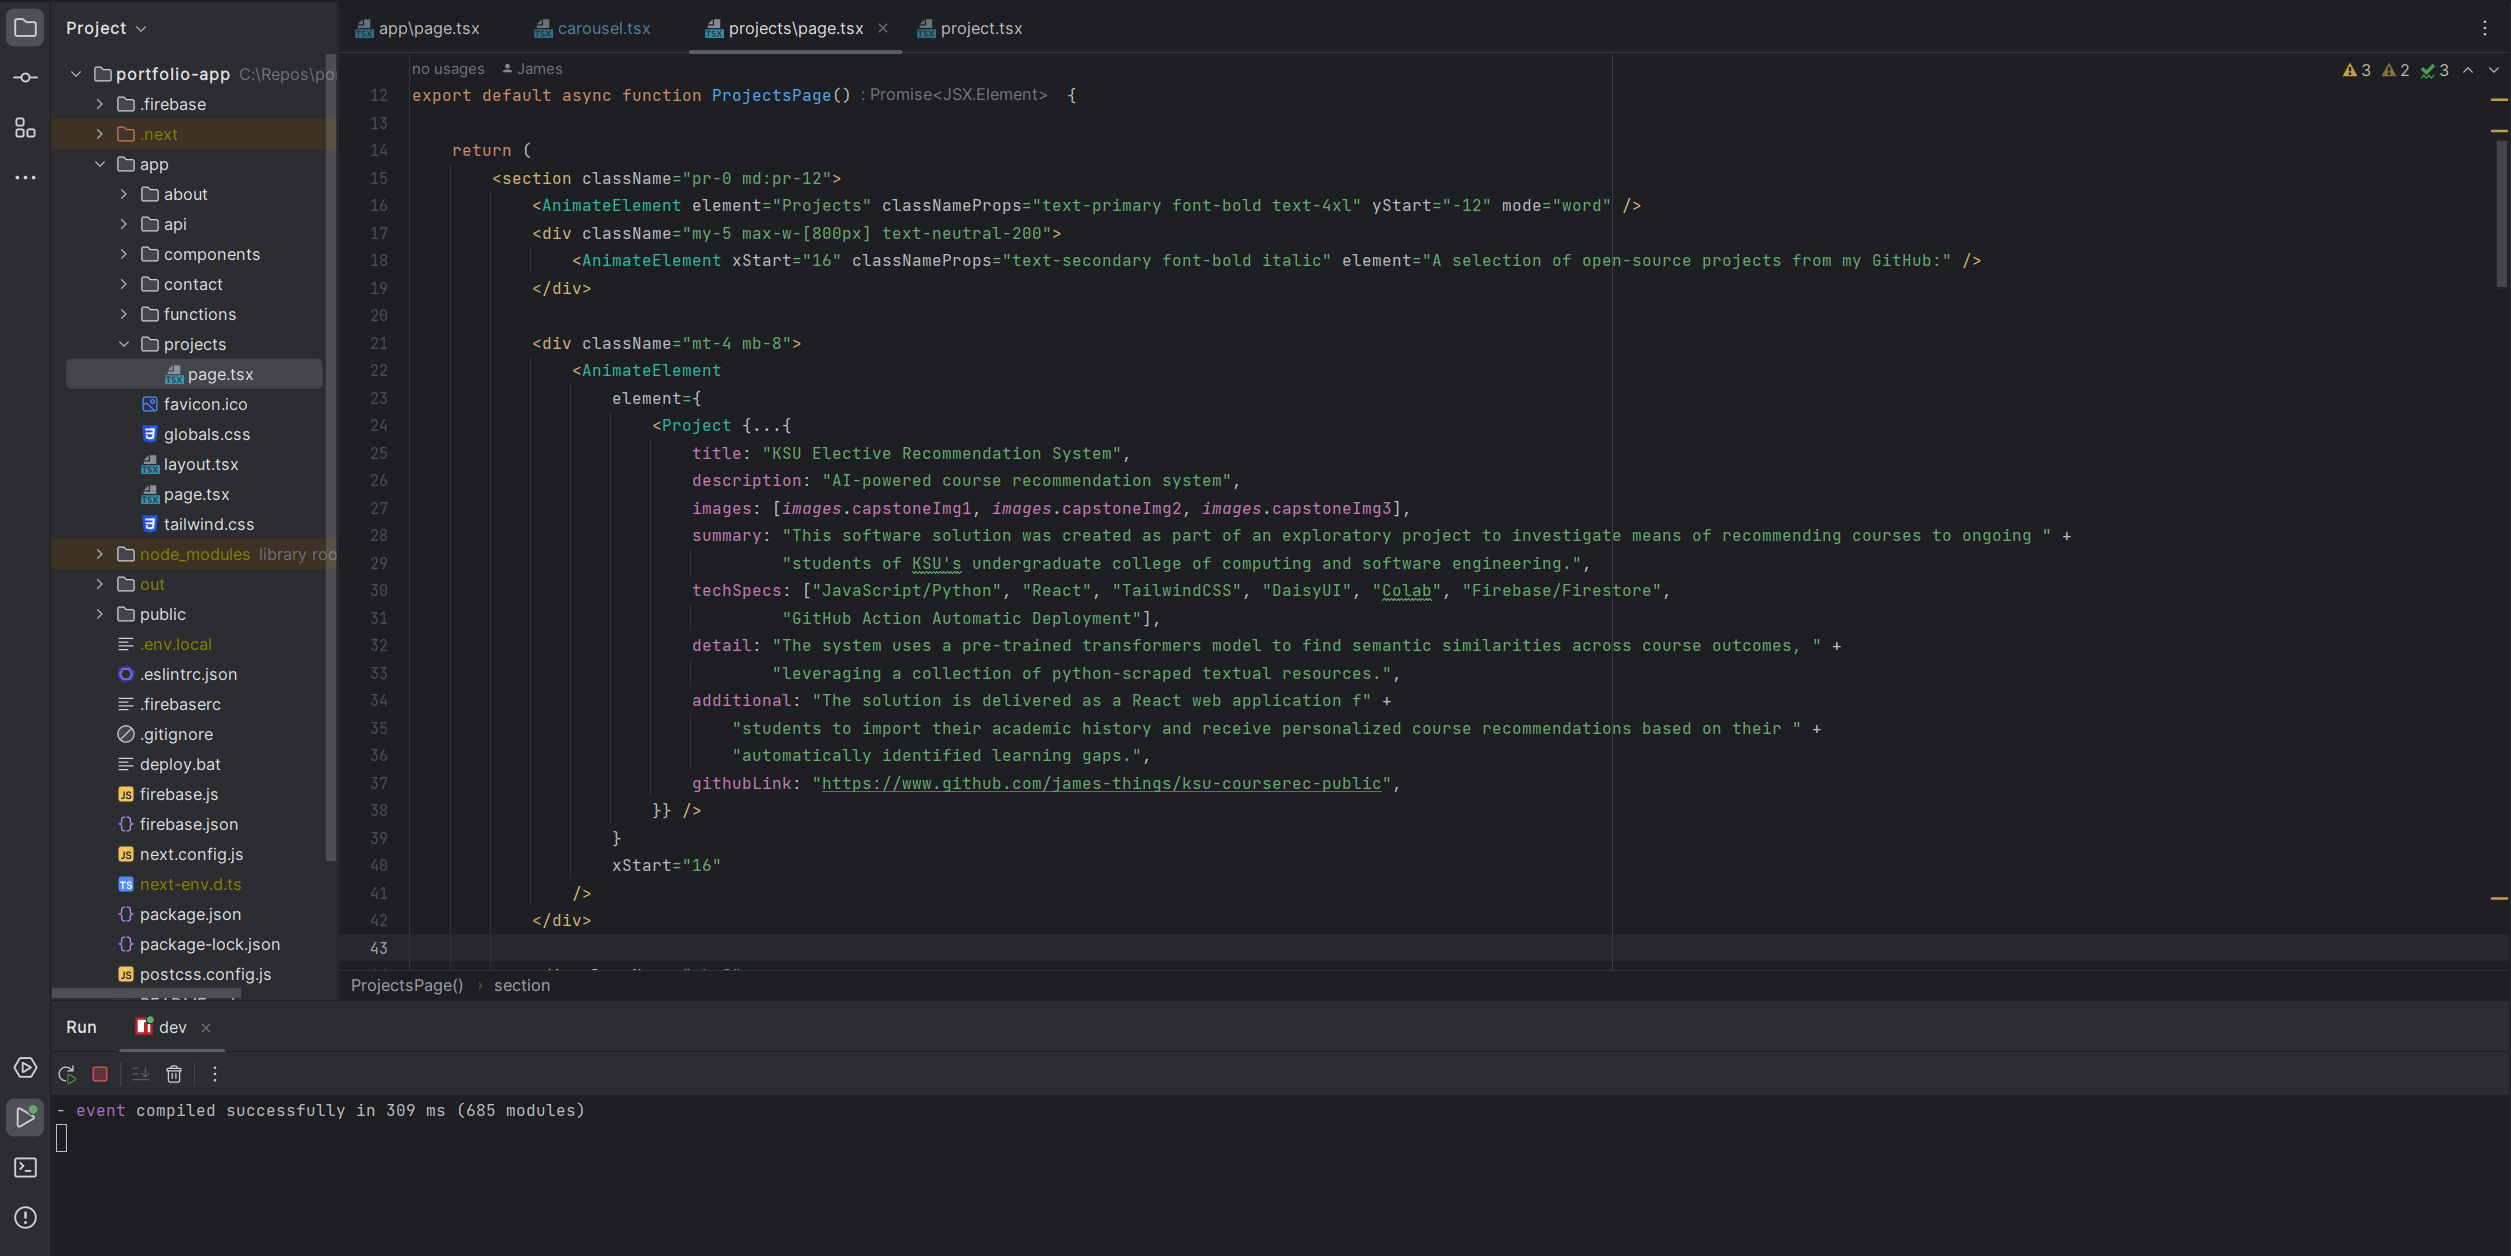Open editor tabs options menu
Image resolution: width=2511 pixels, height=1256 pixels.
coord(2485,29)
